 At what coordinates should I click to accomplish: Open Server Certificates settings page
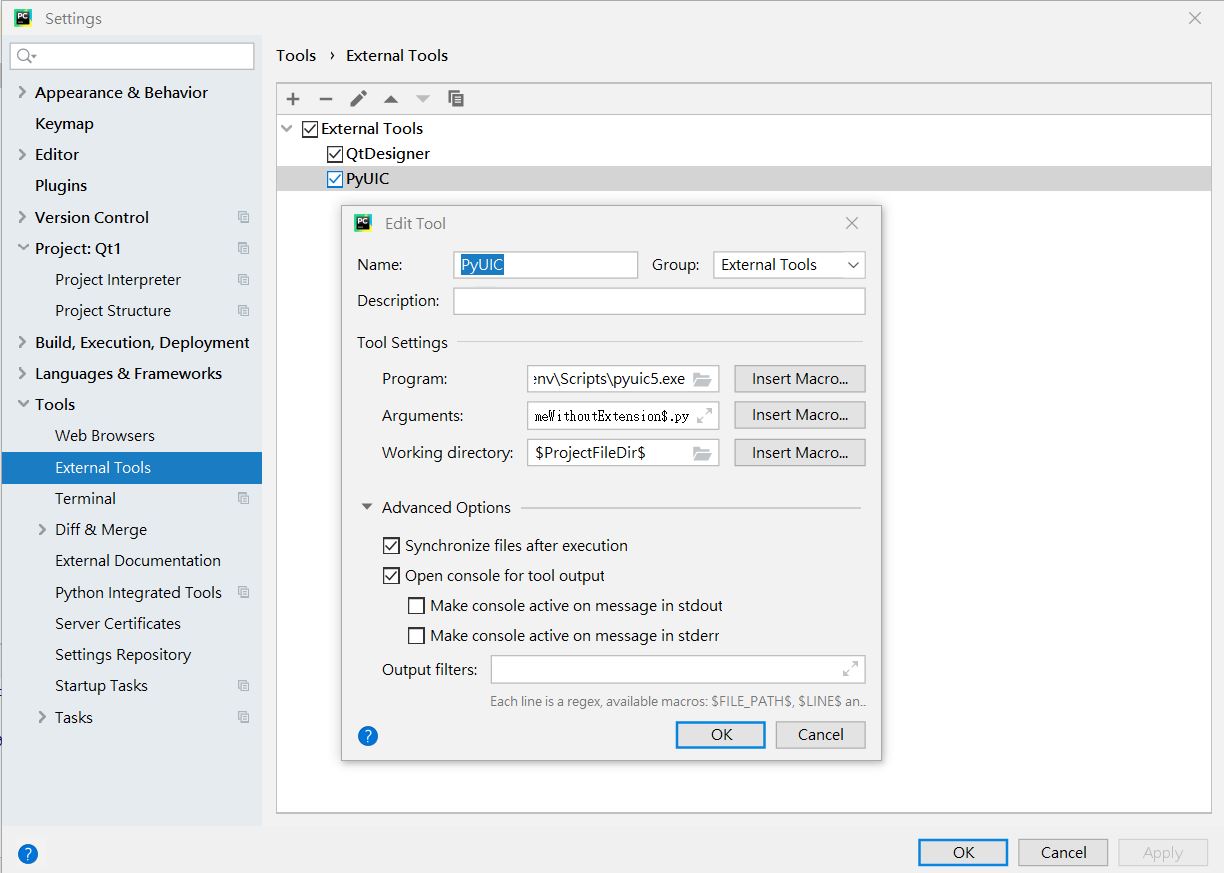[118, 624]
